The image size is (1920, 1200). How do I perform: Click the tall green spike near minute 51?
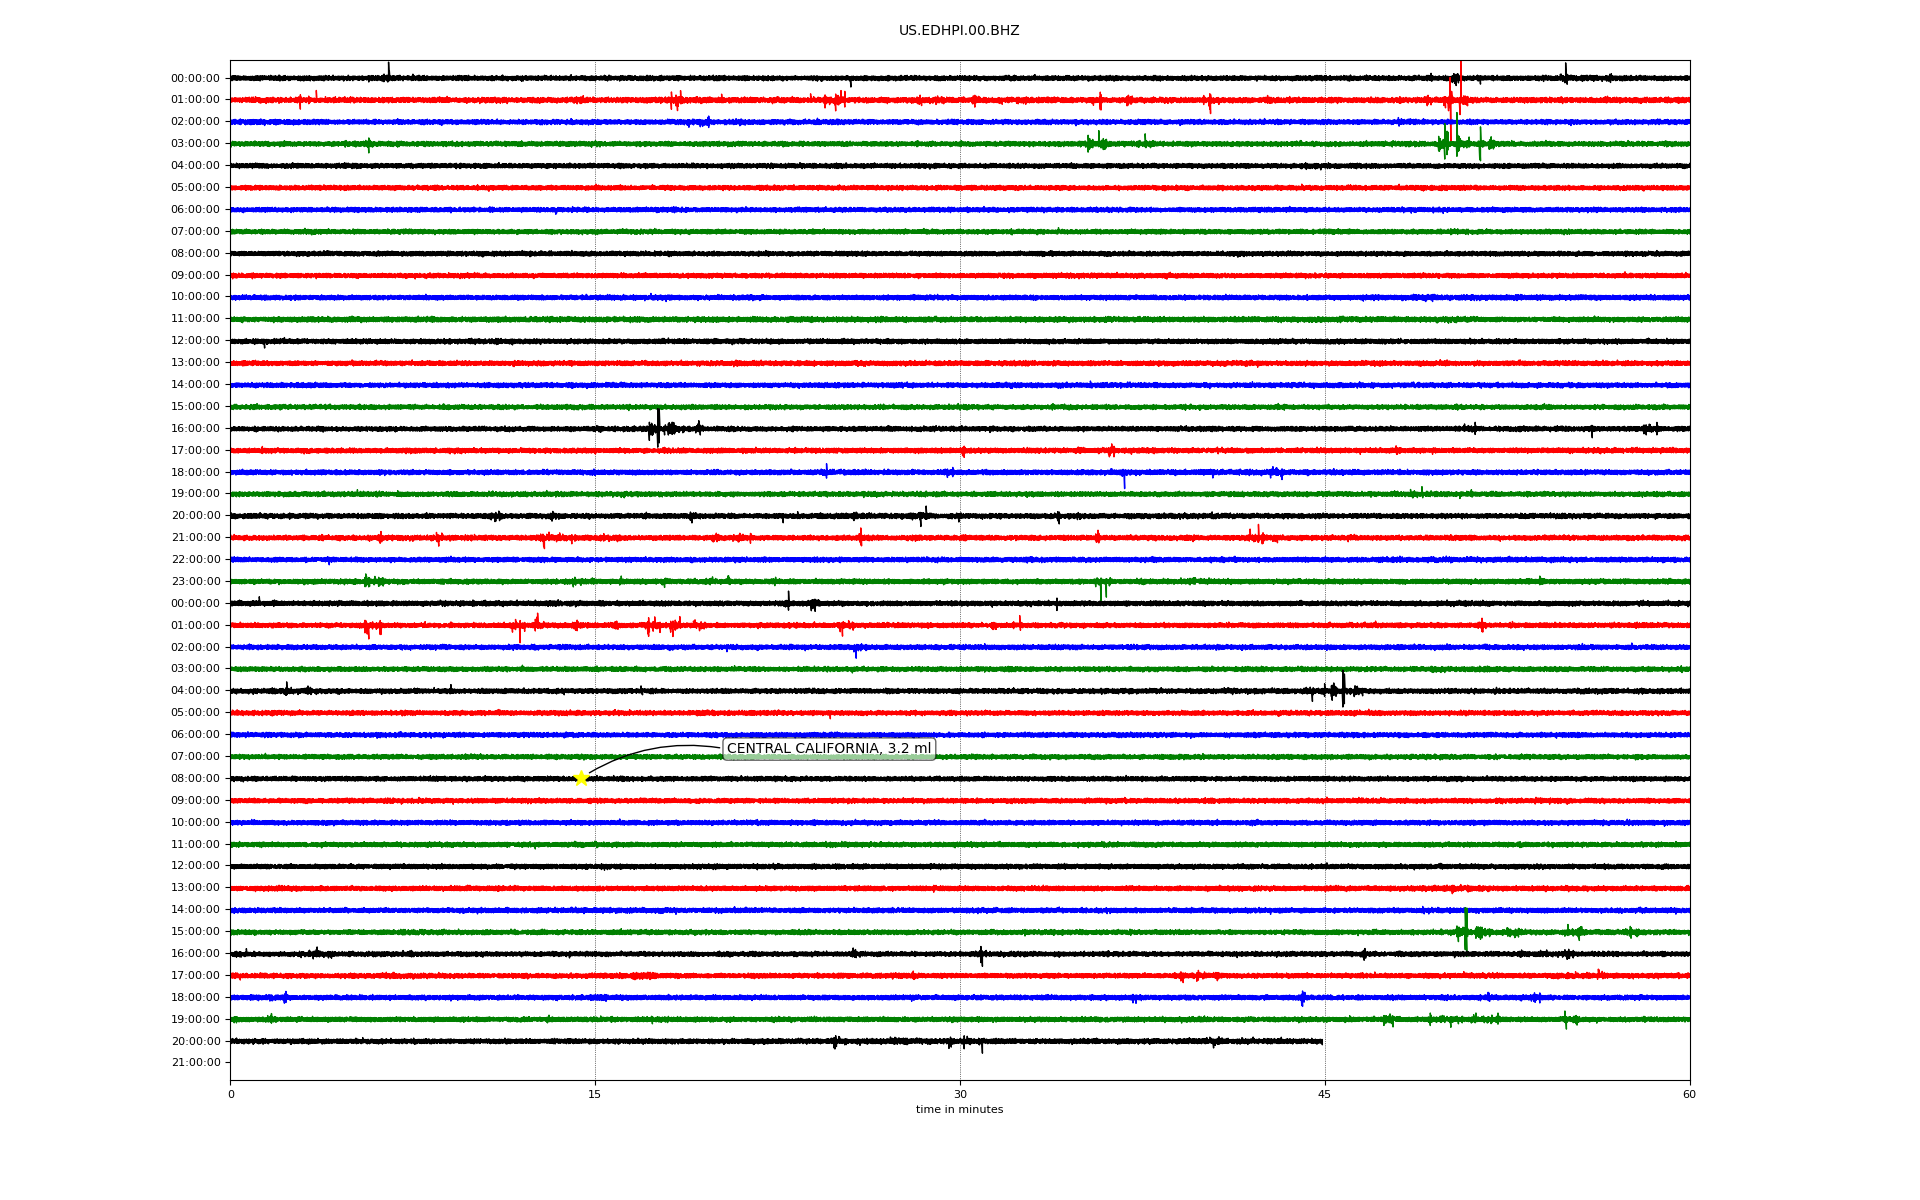click(x=1465, y=928)
